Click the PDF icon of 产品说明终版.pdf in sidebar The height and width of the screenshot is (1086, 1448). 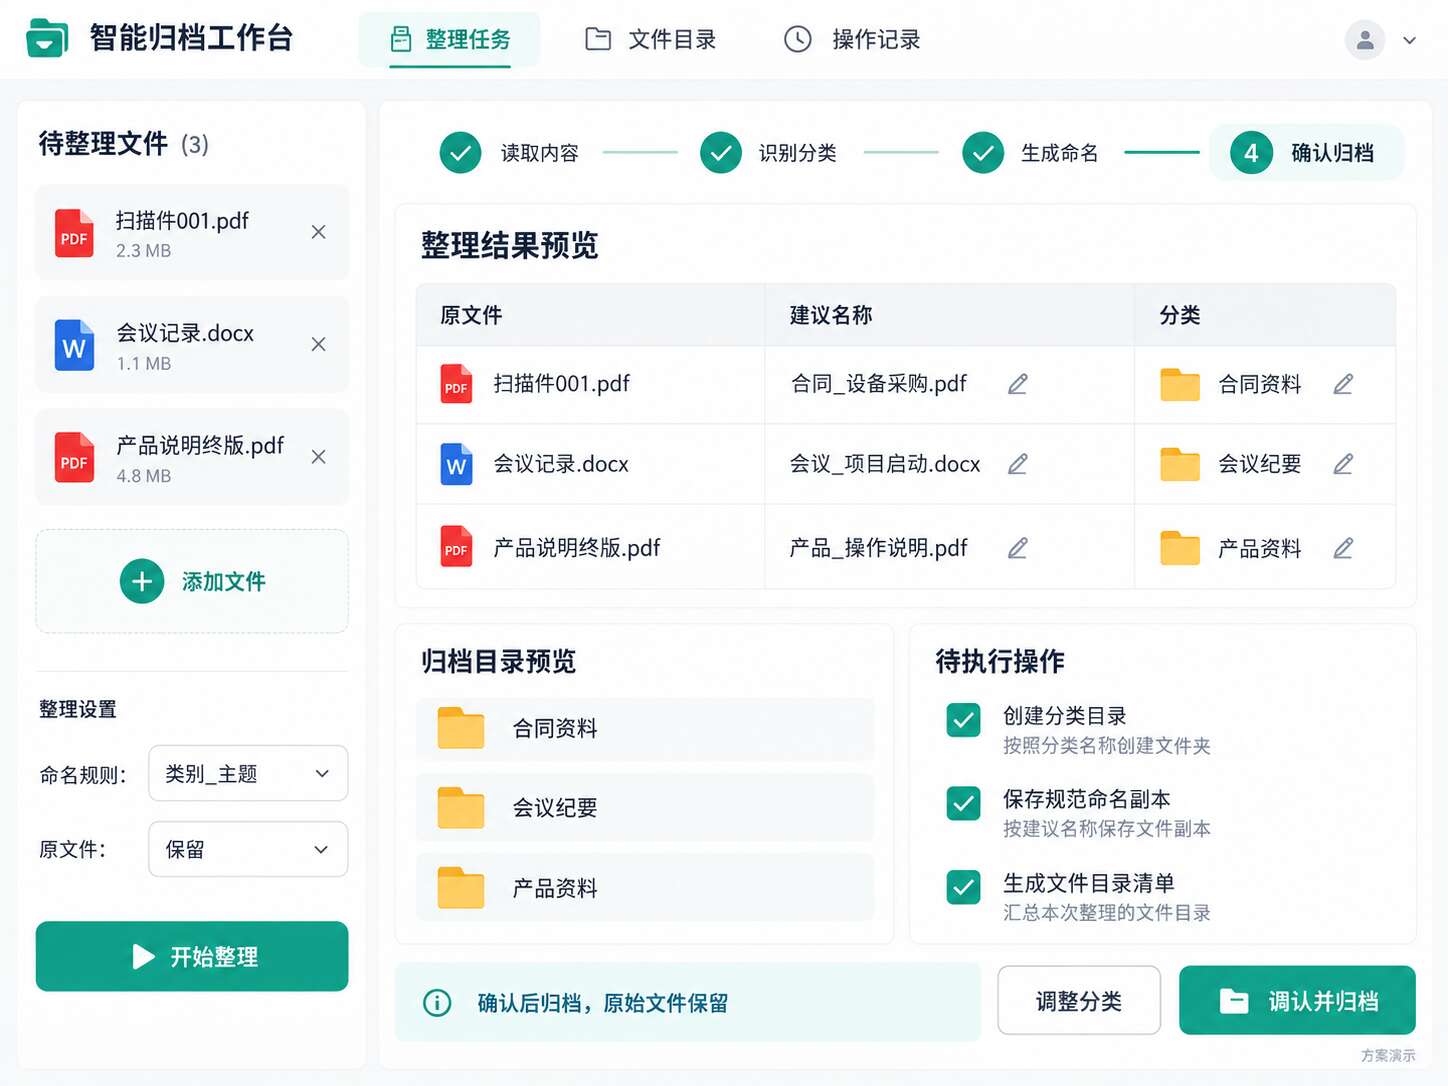coord(74,457)
